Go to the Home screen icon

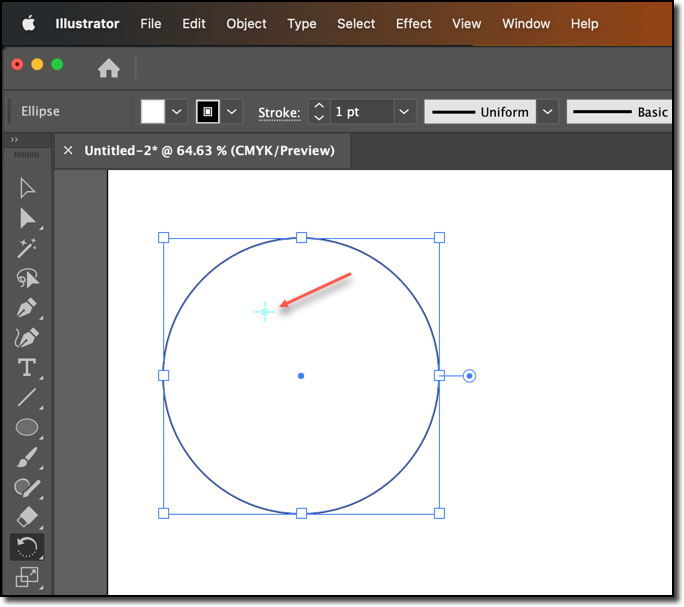(109, 68)
